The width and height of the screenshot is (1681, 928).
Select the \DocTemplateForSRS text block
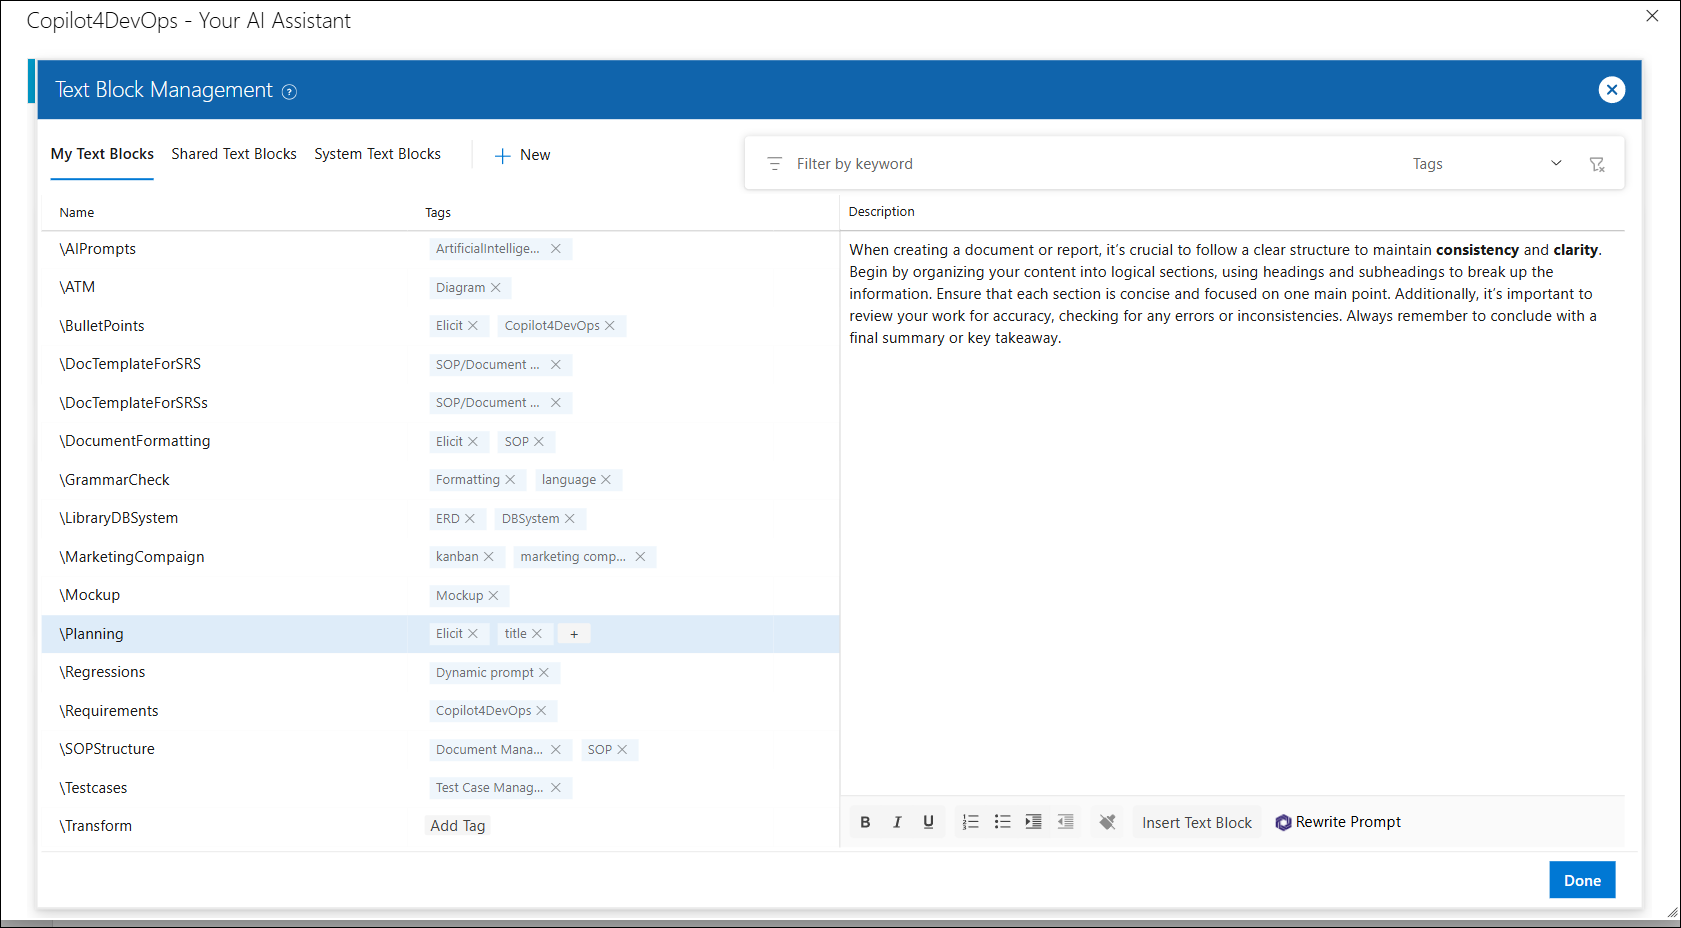130,364
